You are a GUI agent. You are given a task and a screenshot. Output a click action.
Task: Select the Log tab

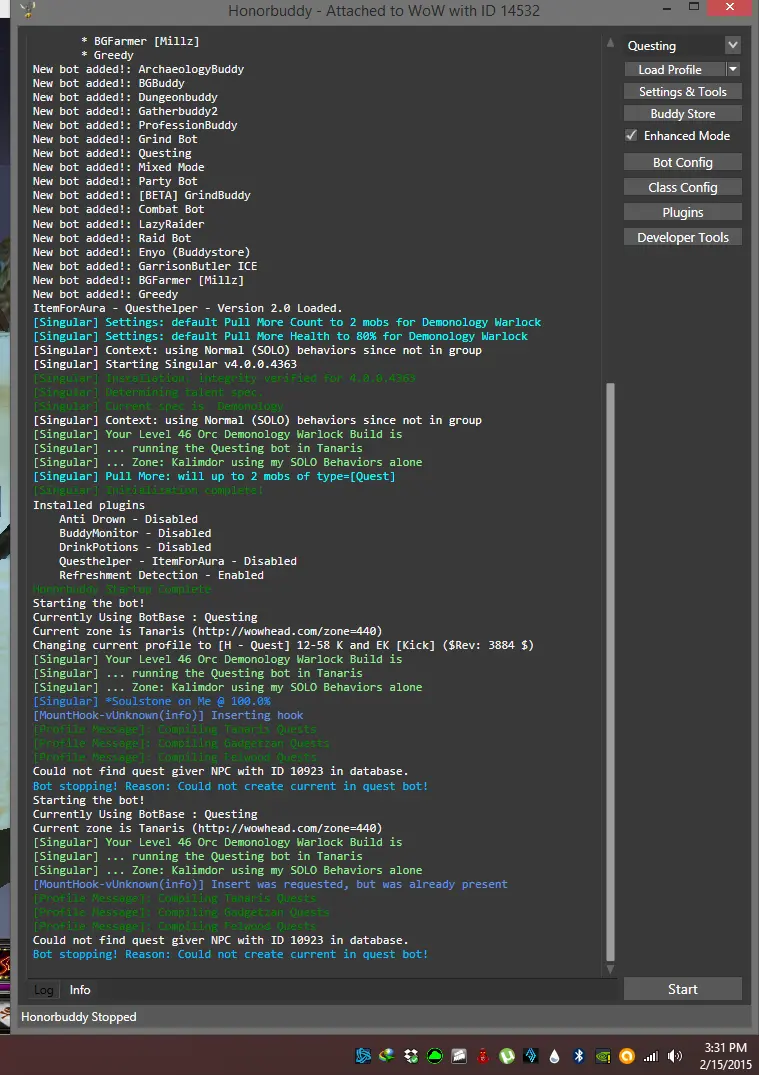click(x=43, y=990)
